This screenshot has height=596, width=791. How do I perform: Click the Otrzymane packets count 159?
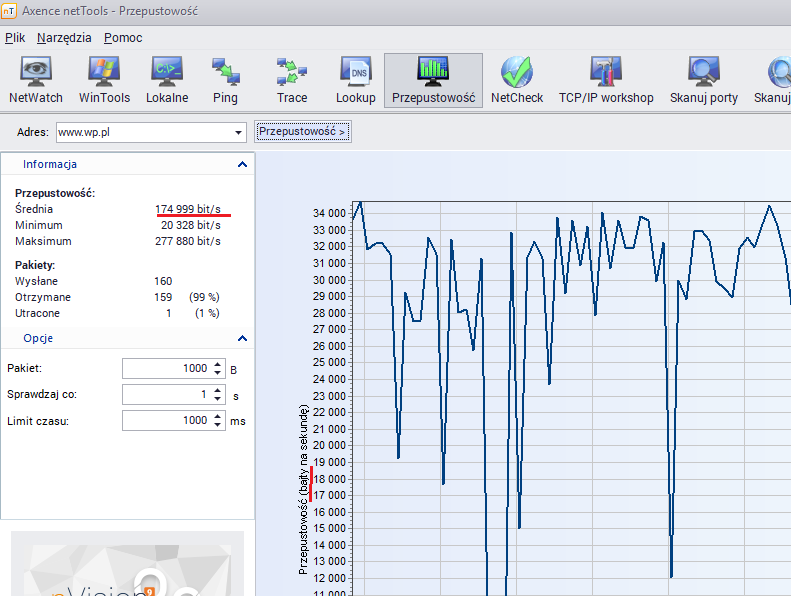[x=163, y=297]
